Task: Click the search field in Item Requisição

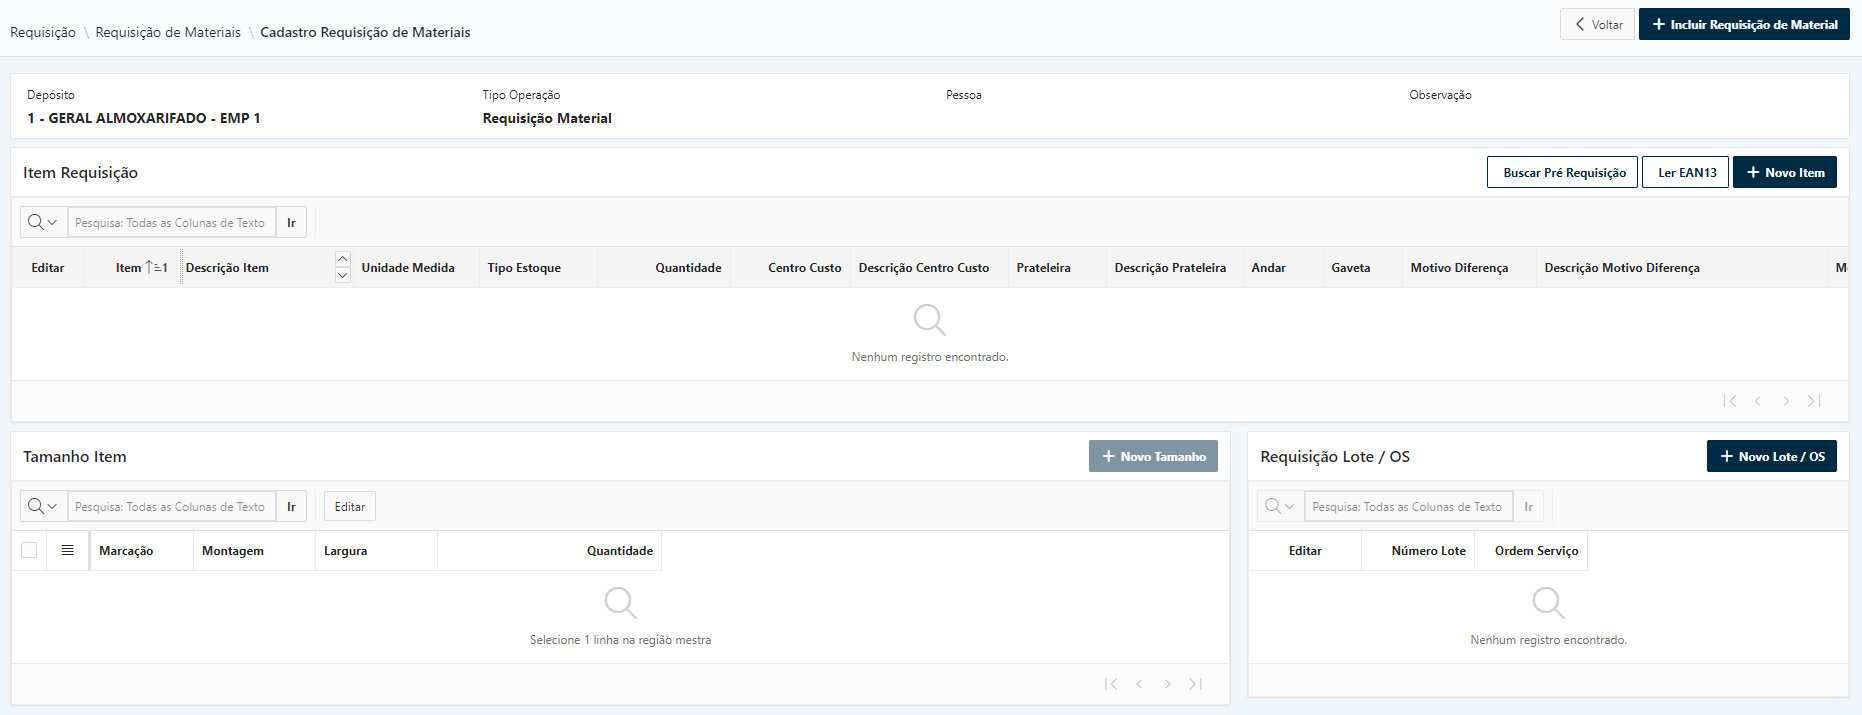Action: pyautogui.click(x=171, y=223)
